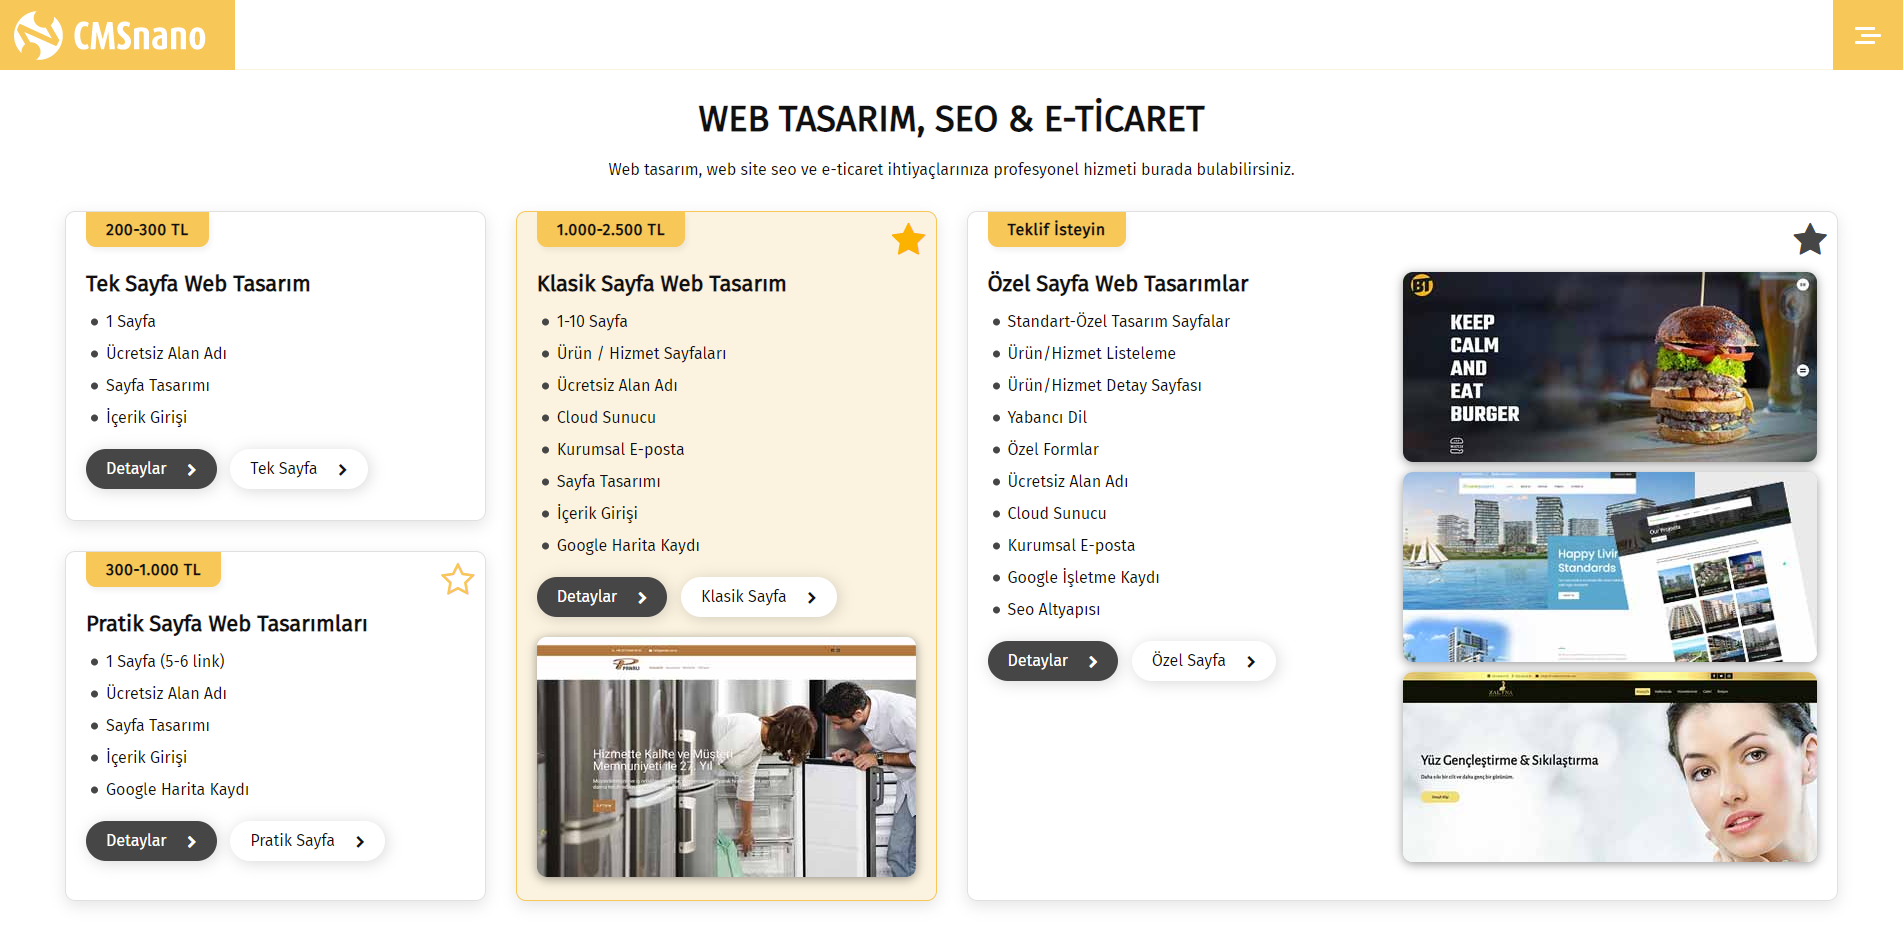Click the arrow on the Özel Sayfa button
The height and width of the screenshot is (937, 1903).
(x=1251, y=661)
